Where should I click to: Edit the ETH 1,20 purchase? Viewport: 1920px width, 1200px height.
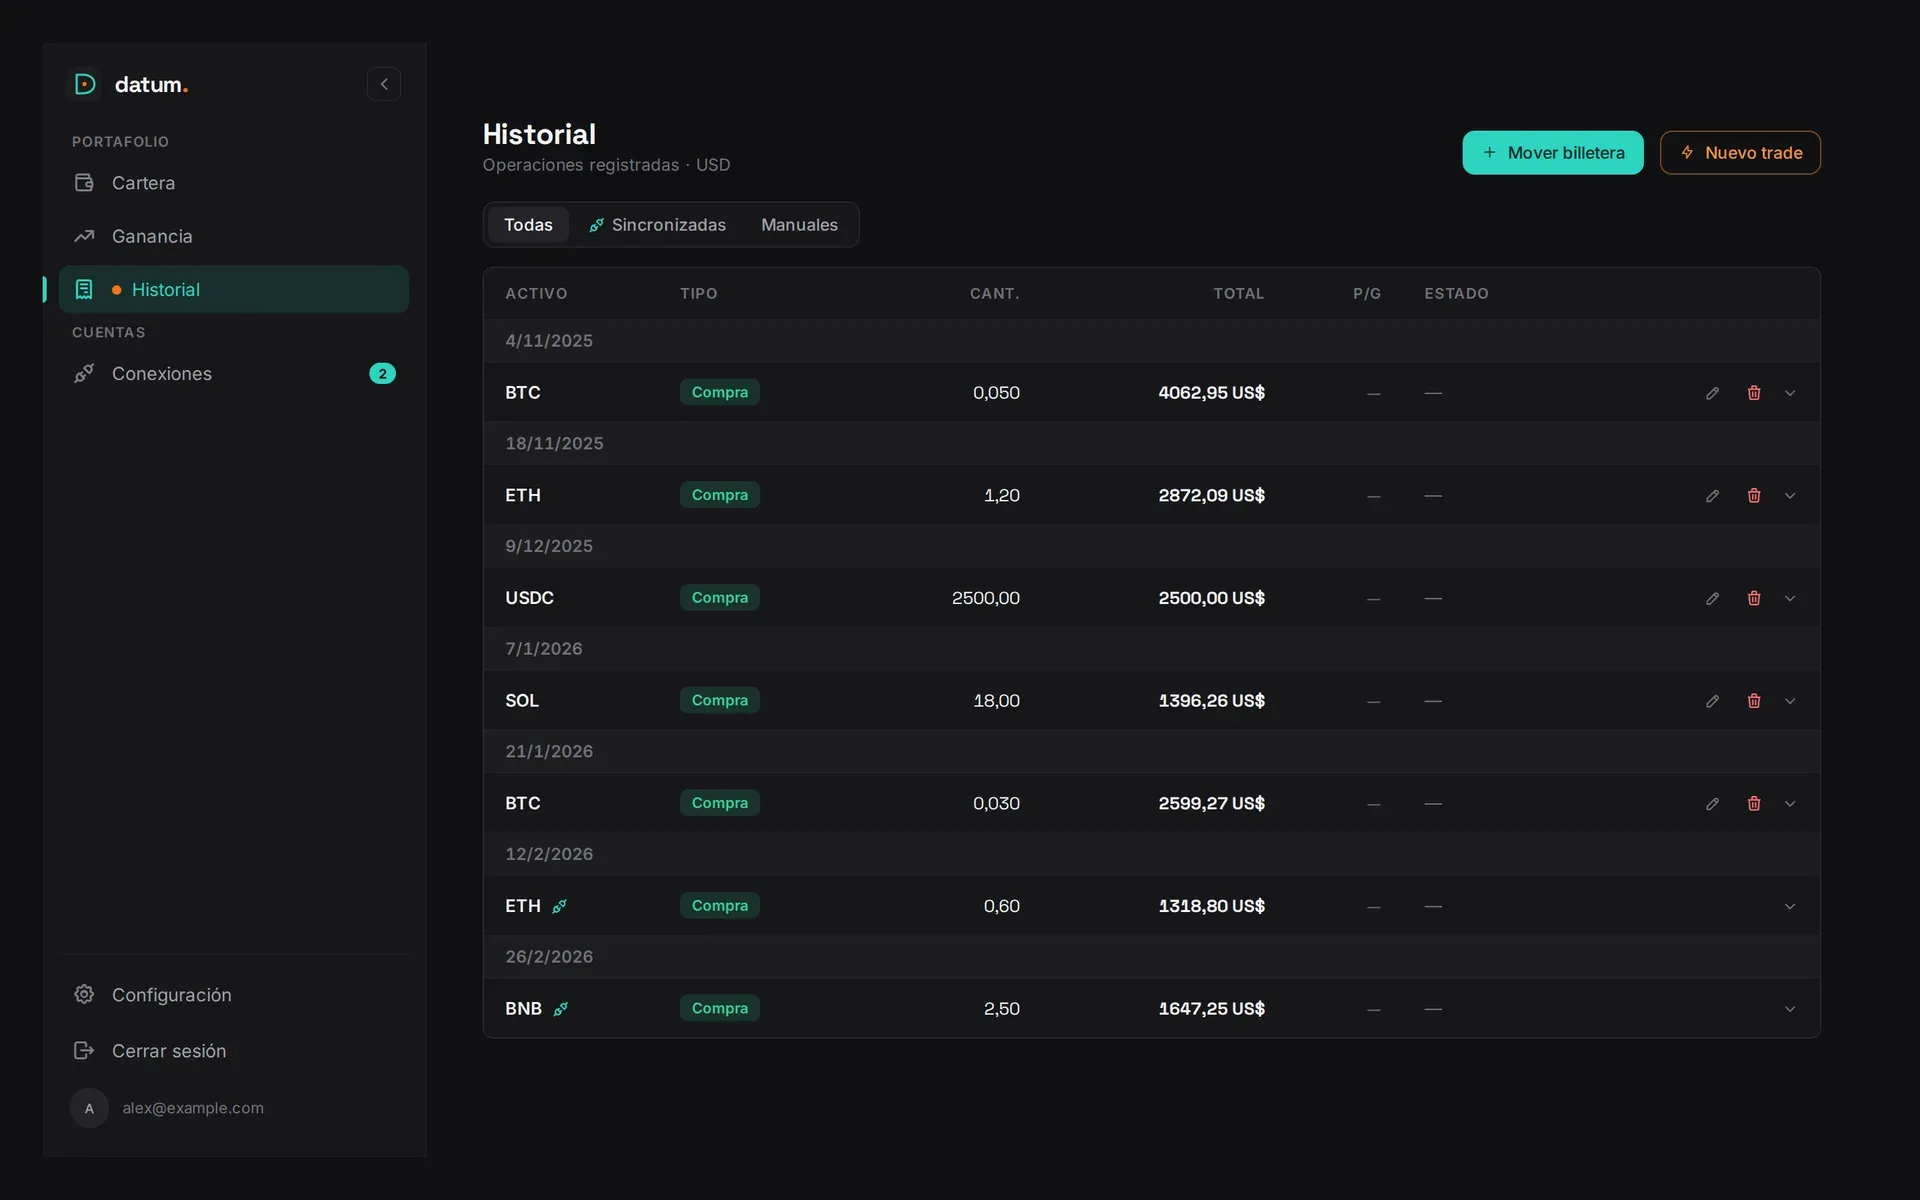(x=1712, y=496)
